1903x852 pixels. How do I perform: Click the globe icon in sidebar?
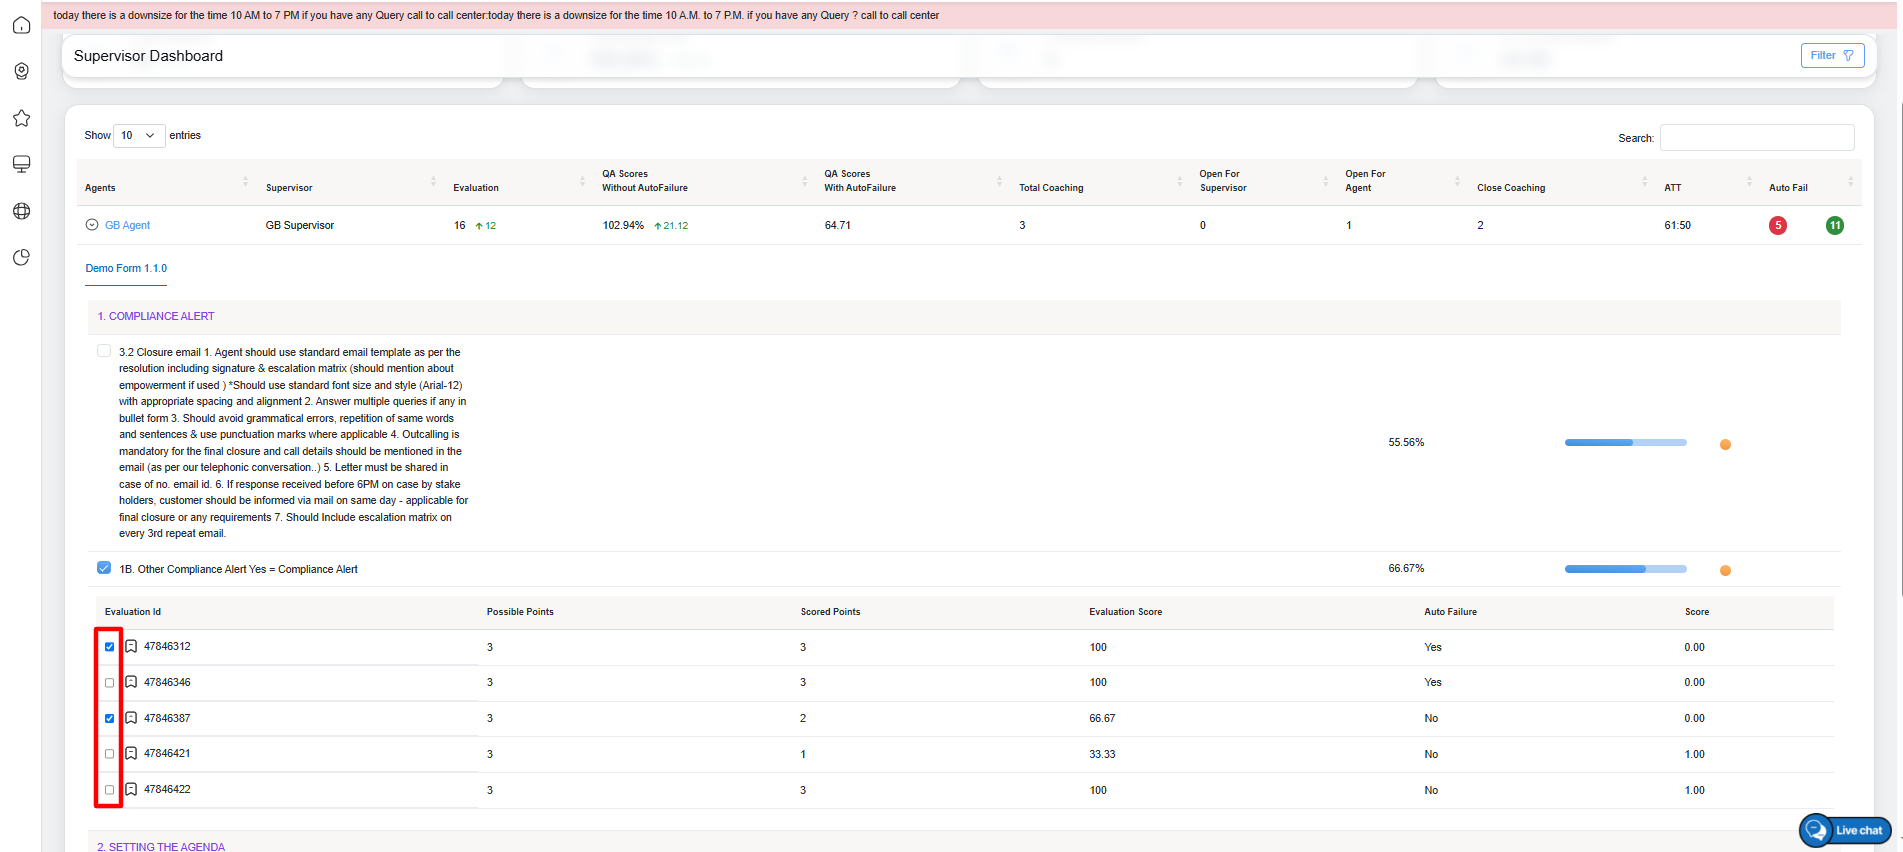(x=21, y=211)
